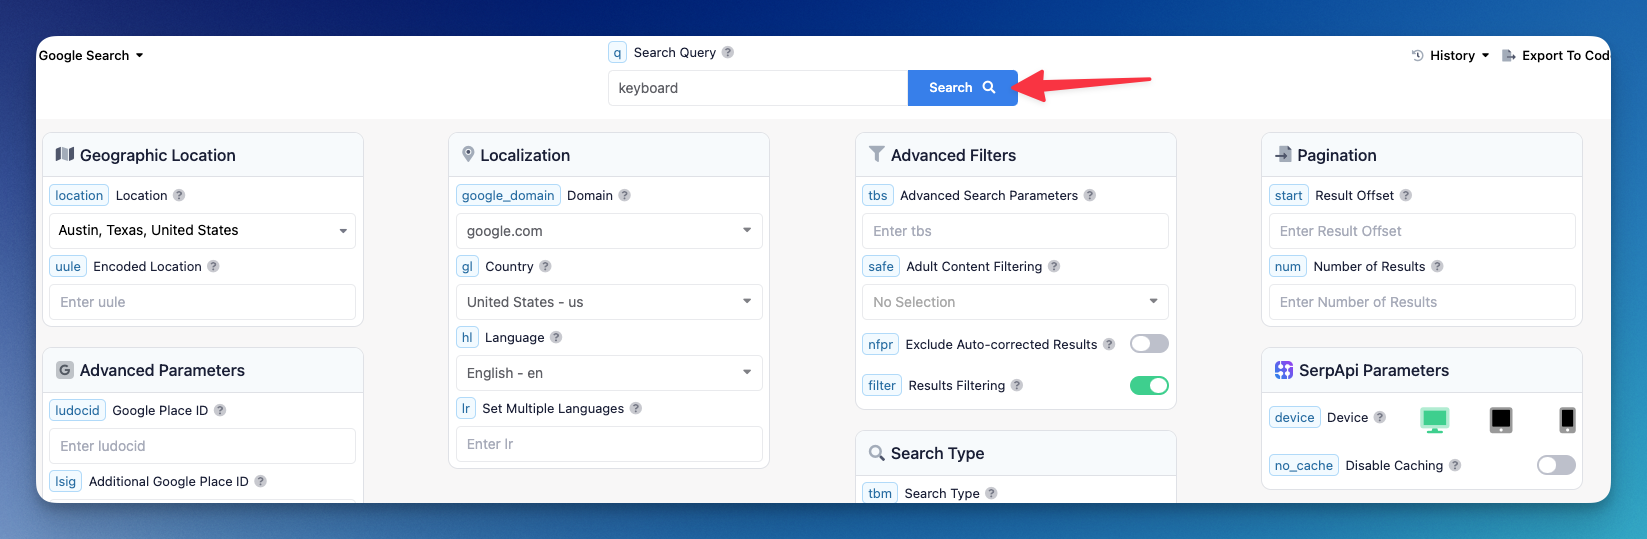Turn off the Results Filtering toggle

click(1149, 385)
